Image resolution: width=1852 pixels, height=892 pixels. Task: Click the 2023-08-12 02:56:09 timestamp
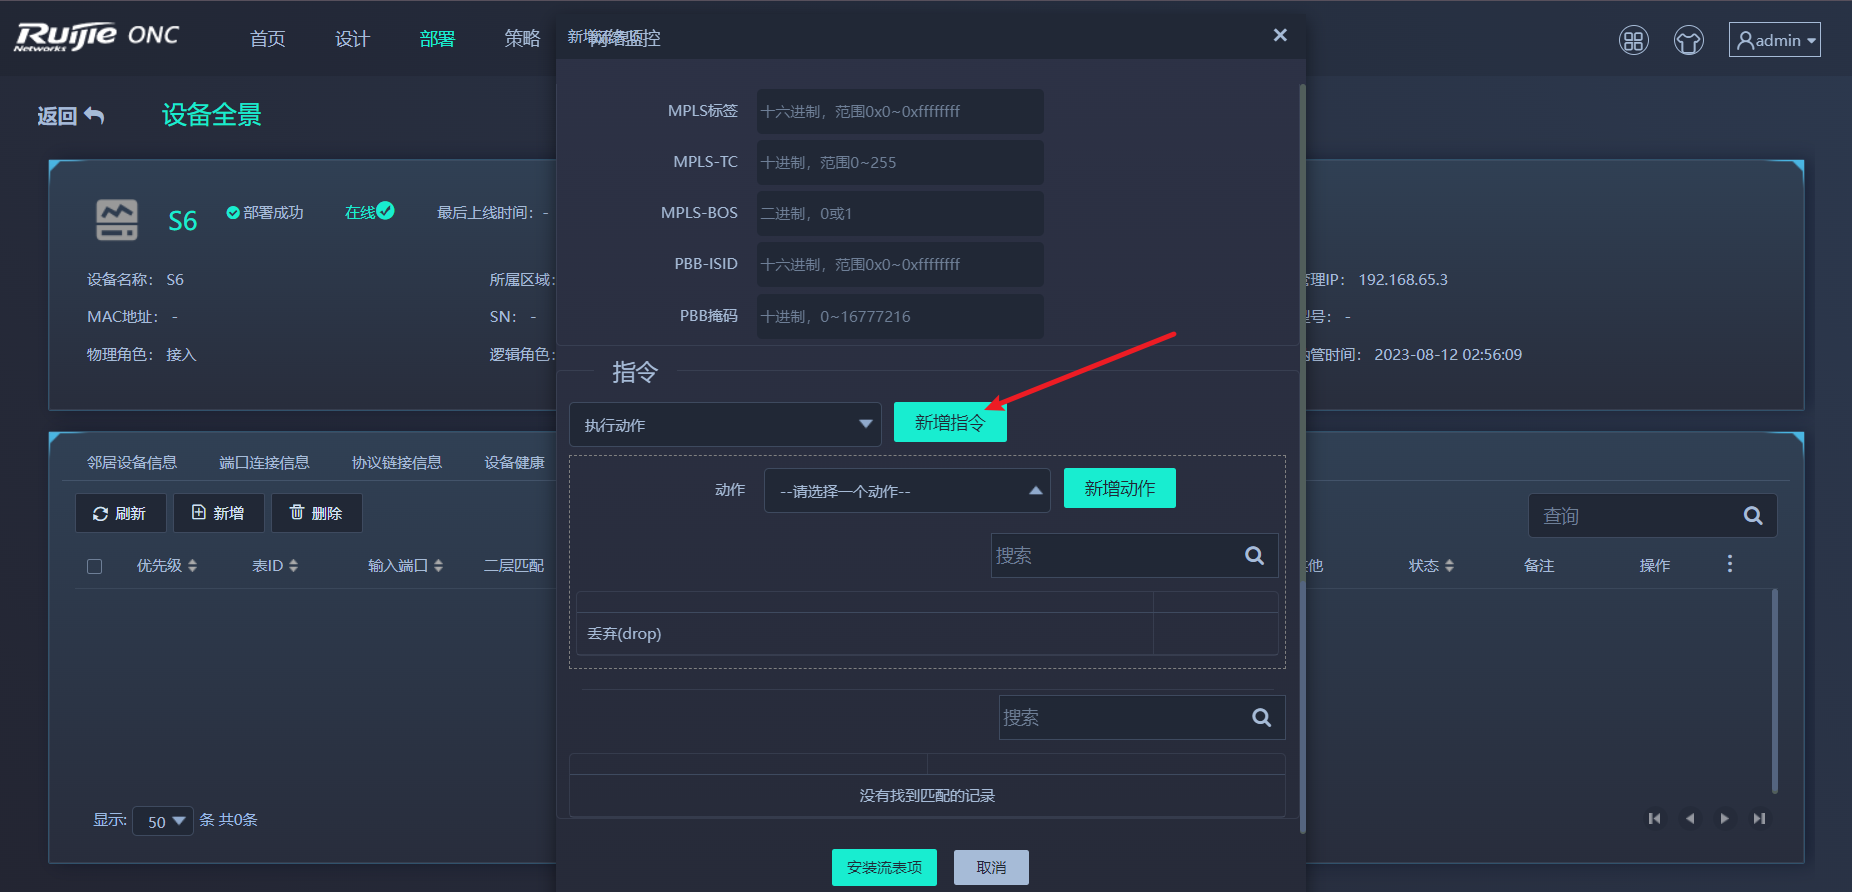(1448, 354)
